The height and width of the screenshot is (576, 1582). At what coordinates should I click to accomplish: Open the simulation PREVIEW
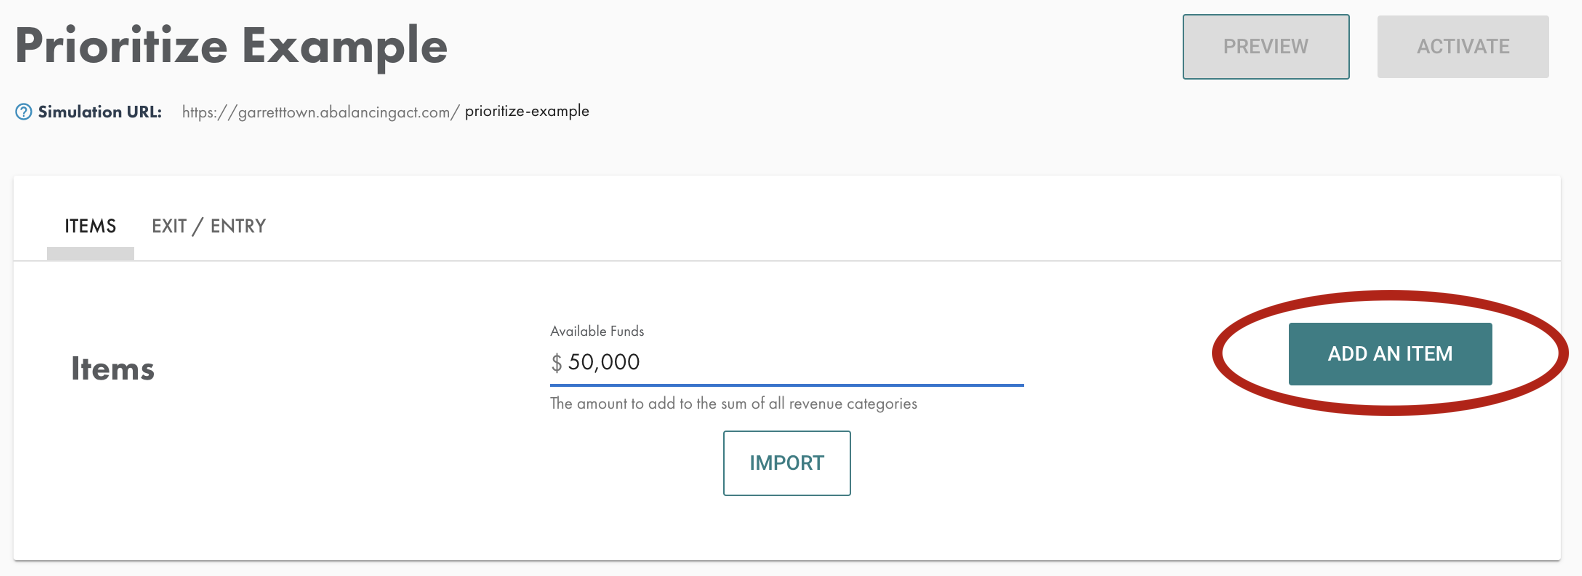(x=1266, y=47)
